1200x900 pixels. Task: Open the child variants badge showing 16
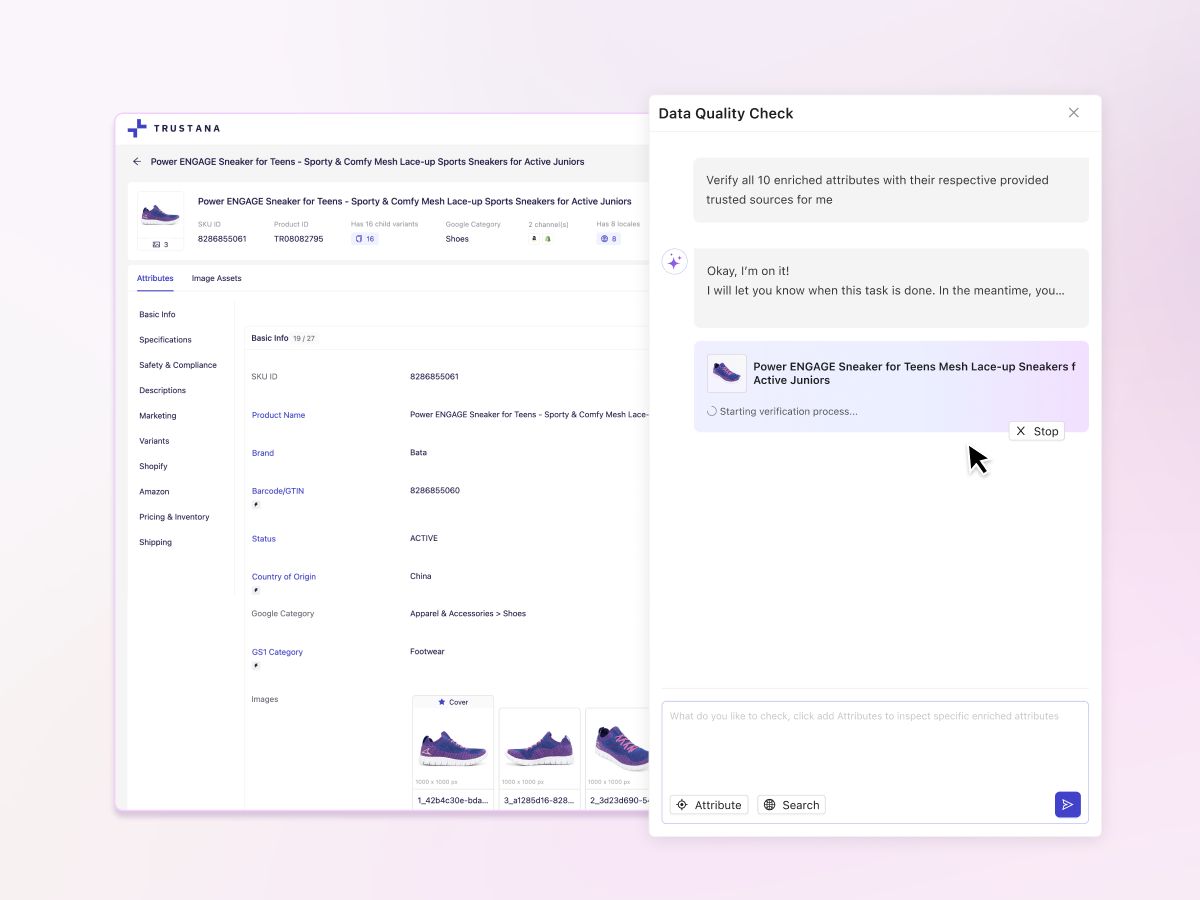364,239
